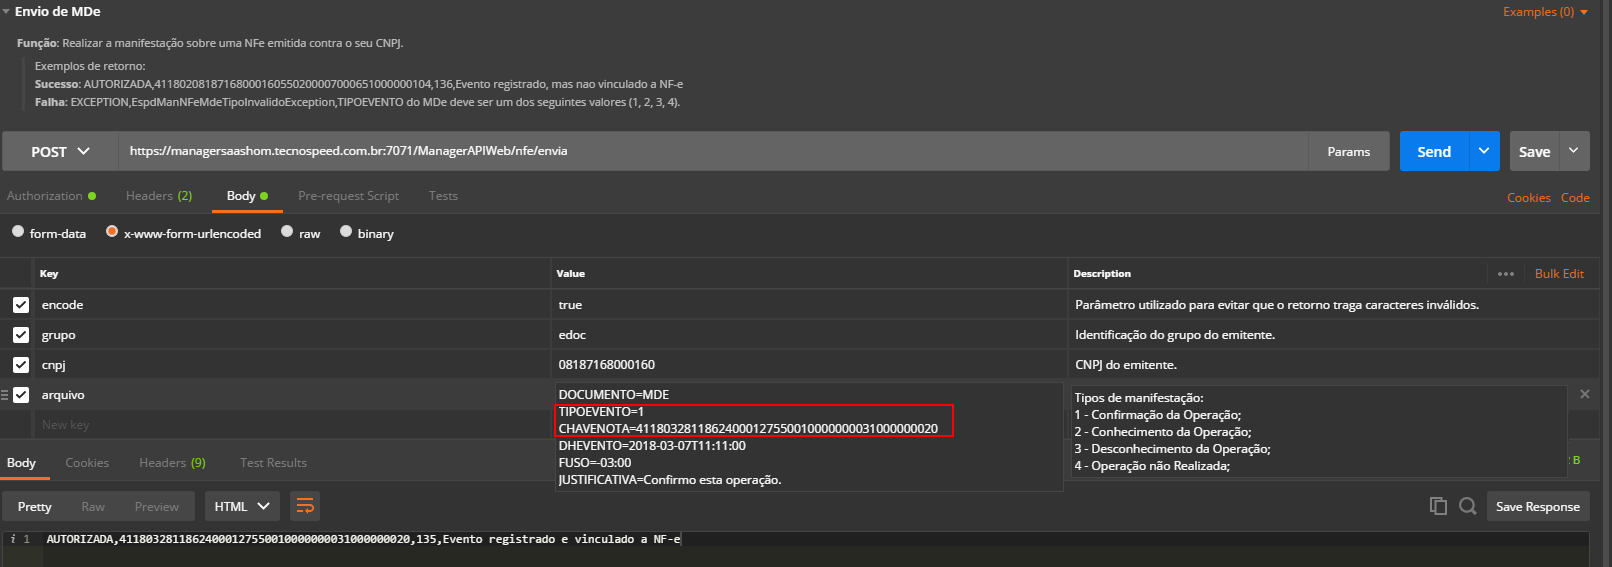The height and width of the screenshot is (567, 1612).
Task: Click the drag handle beside arquivo row
Action: 5,395
